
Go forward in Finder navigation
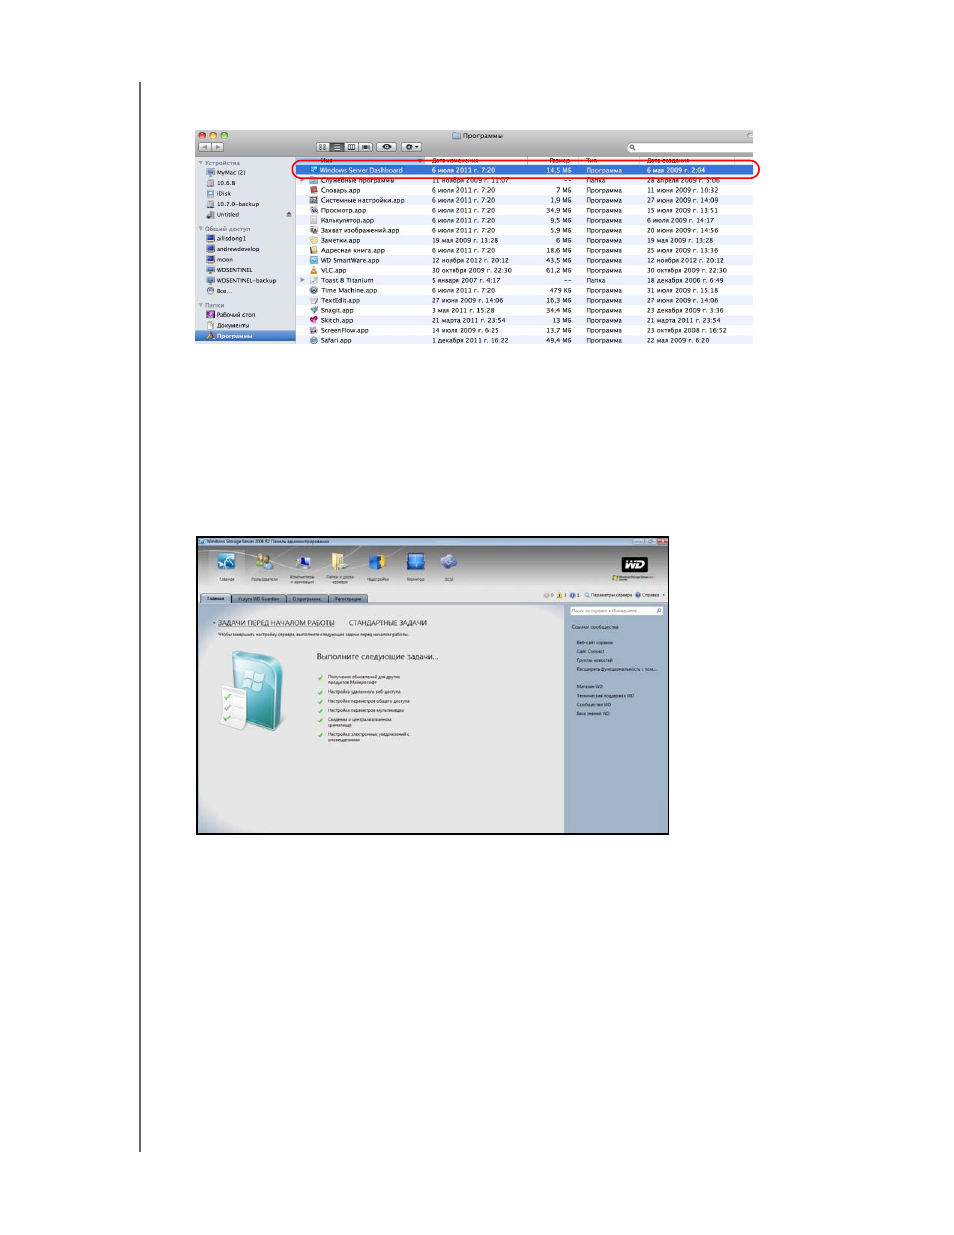coord(217,147)
